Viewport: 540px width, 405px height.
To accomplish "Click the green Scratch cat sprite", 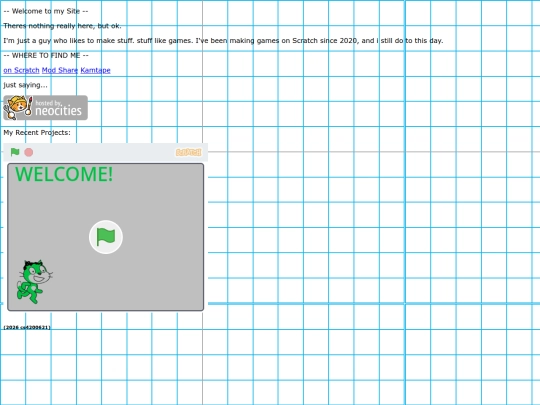I will pos(34,282).
